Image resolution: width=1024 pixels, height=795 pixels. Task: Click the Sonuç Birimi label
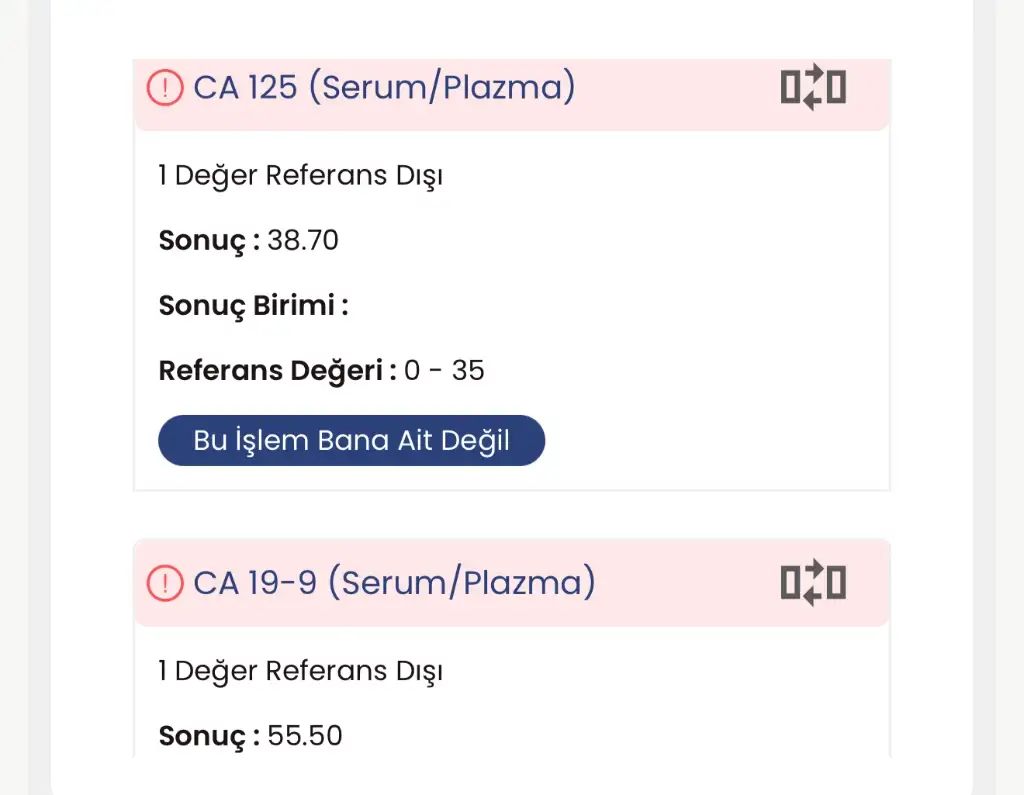[253, 306]
